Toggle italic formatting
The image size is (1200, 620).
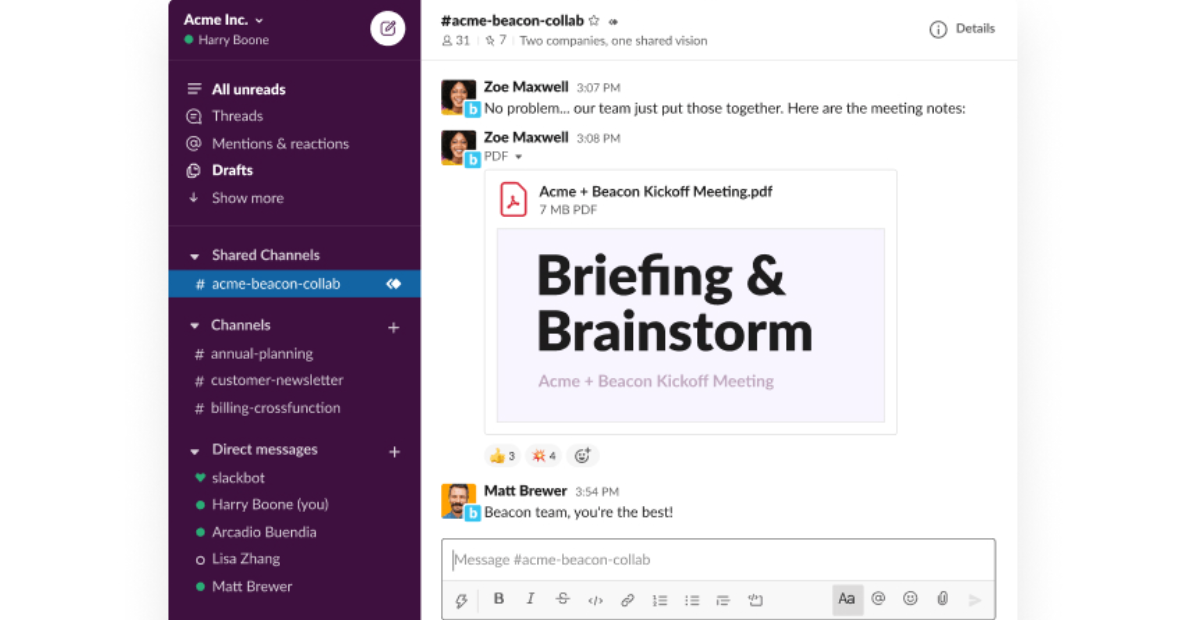[x=530, y=599]
